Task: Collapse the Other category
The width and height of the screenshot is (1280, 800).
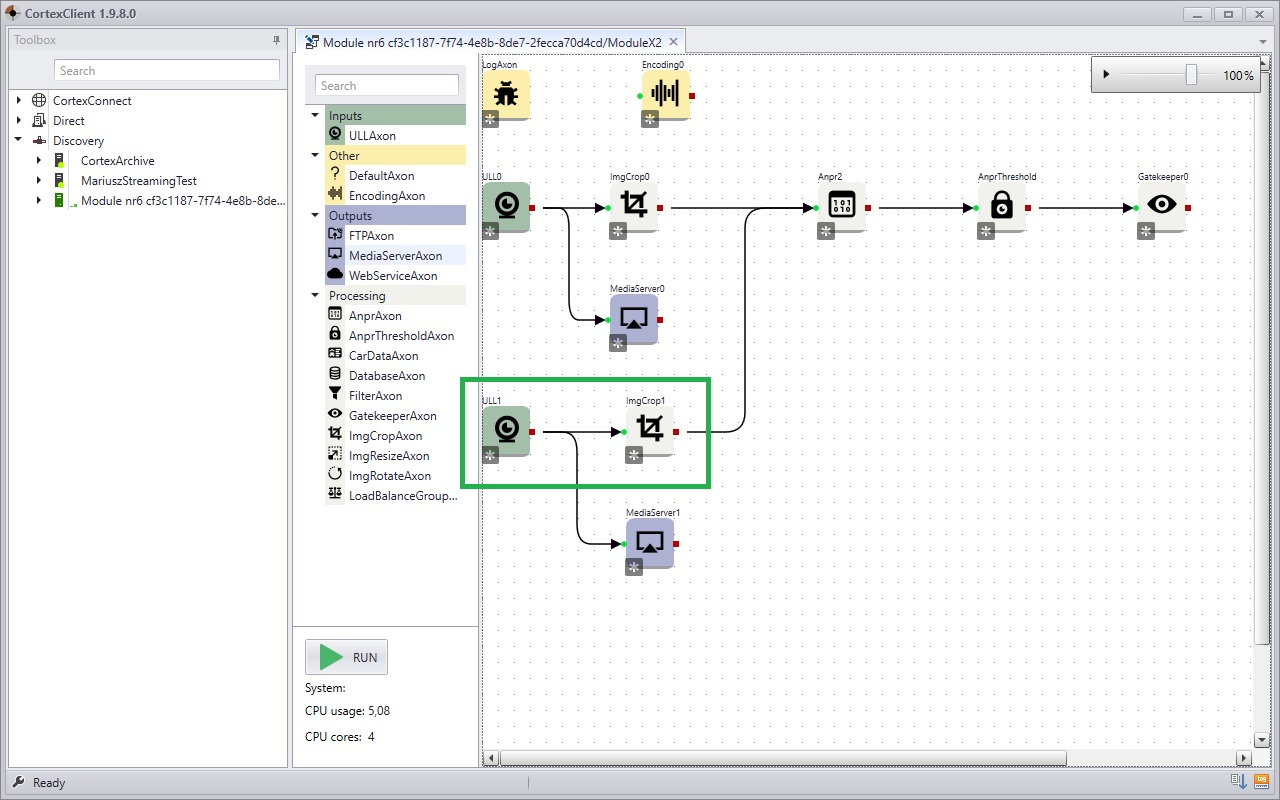Action: pos(315,156)
